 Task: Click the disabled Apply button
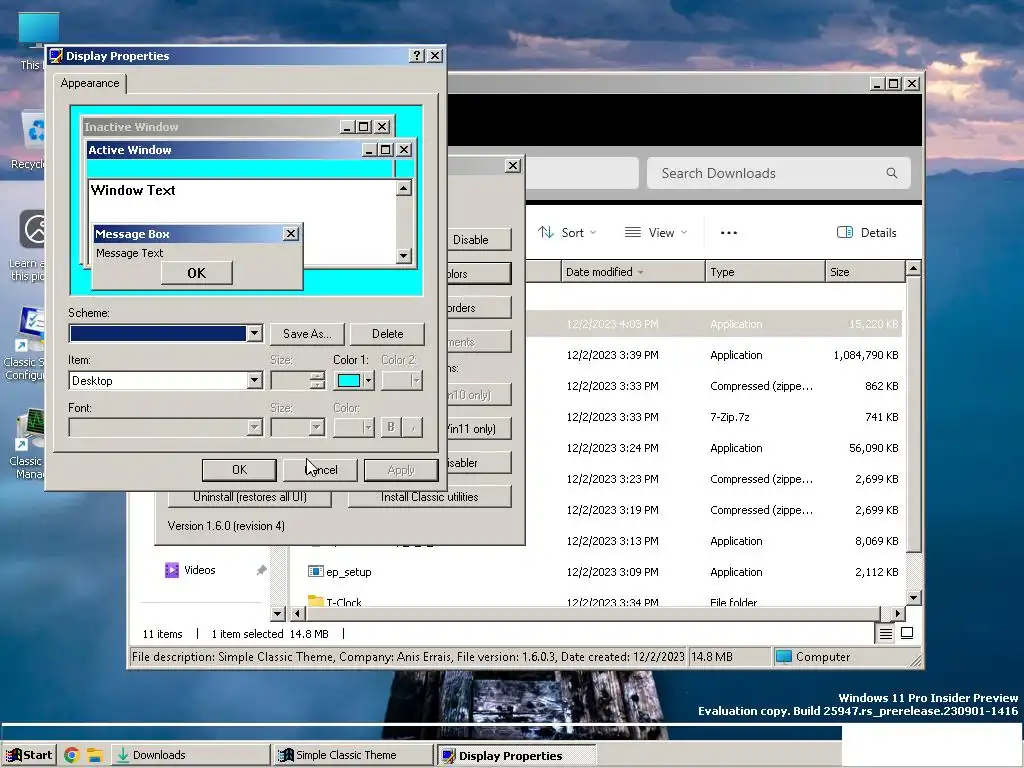point(401,470)
